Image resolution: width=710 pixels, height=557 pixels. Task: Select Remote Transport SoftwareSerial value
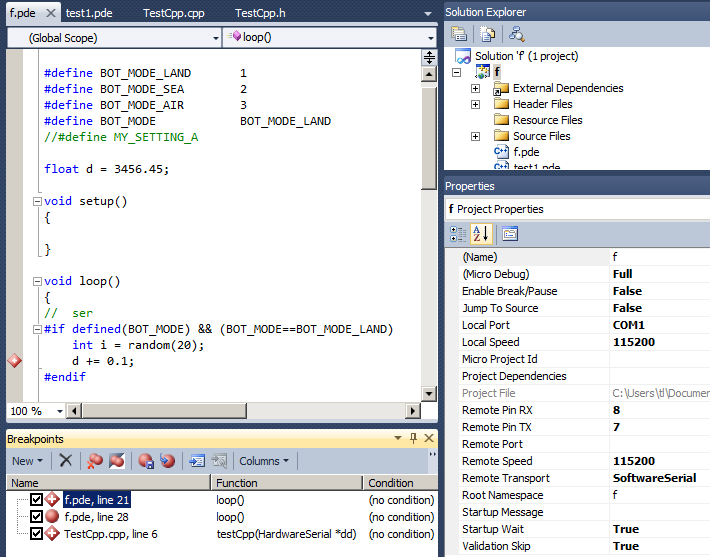tap(654, 478)
